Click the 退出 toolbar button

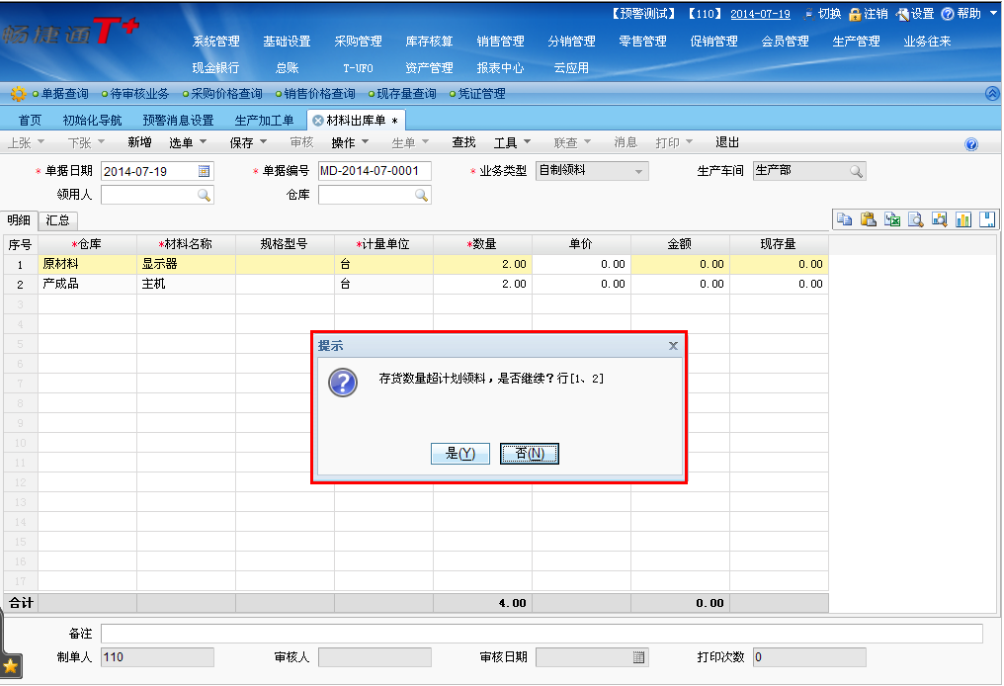point(727,142)
